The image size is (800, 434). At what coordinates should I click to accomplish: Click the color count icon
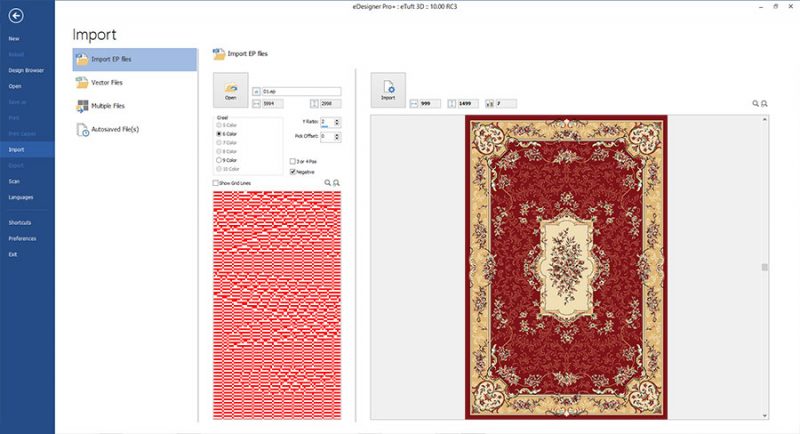point(490,104)
